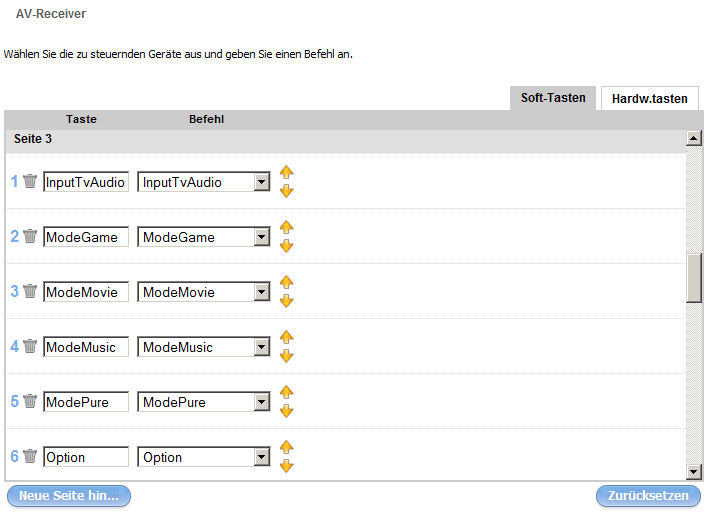Viewport: 706px width, 514px height.
Task: Open the Option command dropdown
Action: tap(262, 457)
